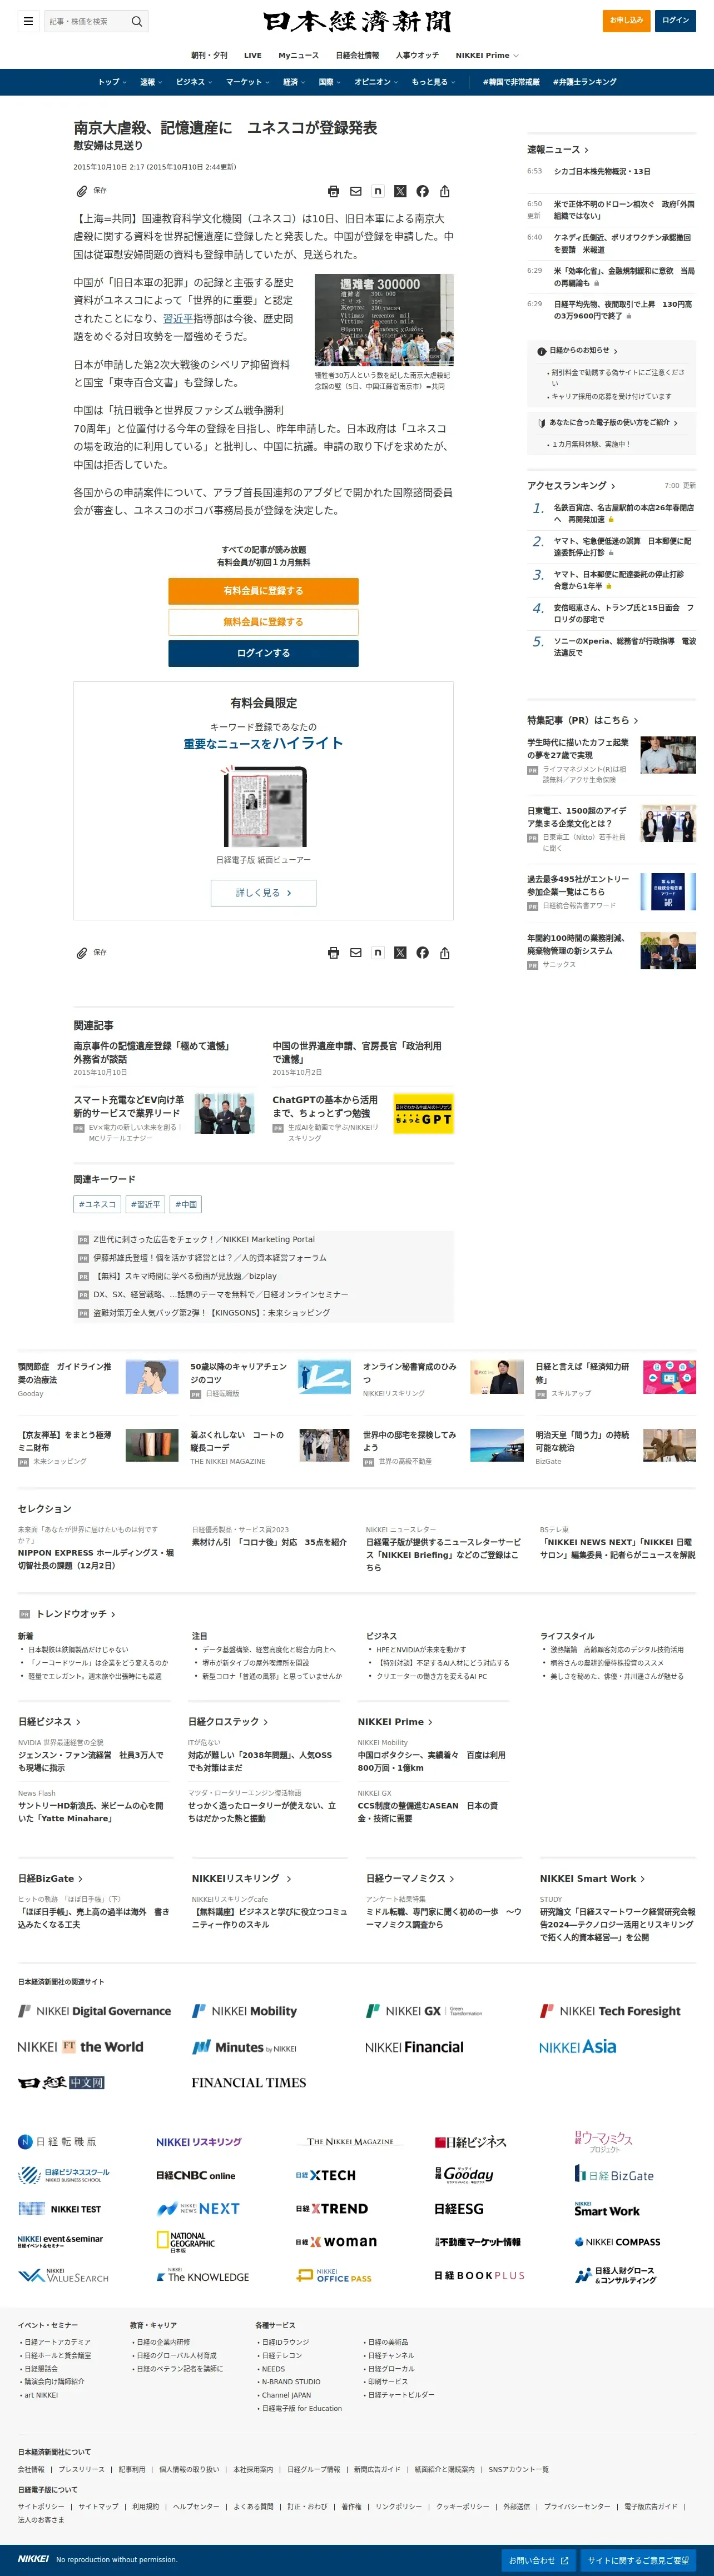Expand the オピニオン navigation dropdown
The image size is (714, 2576).
click(376, 82)
